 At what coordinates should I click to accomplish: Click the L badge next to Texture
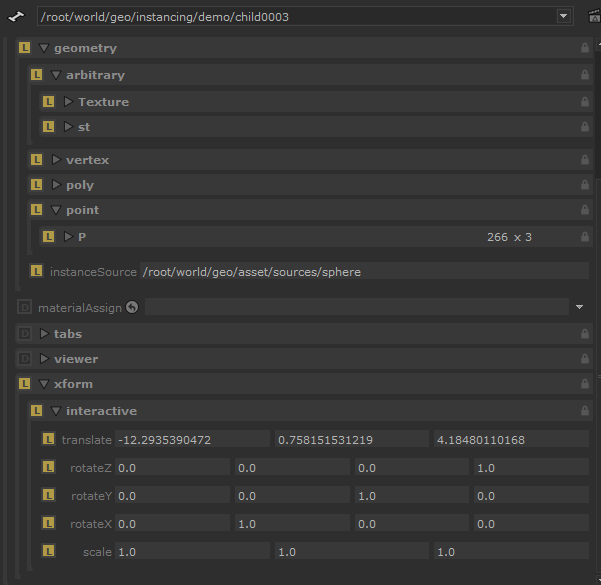point(48,102)
